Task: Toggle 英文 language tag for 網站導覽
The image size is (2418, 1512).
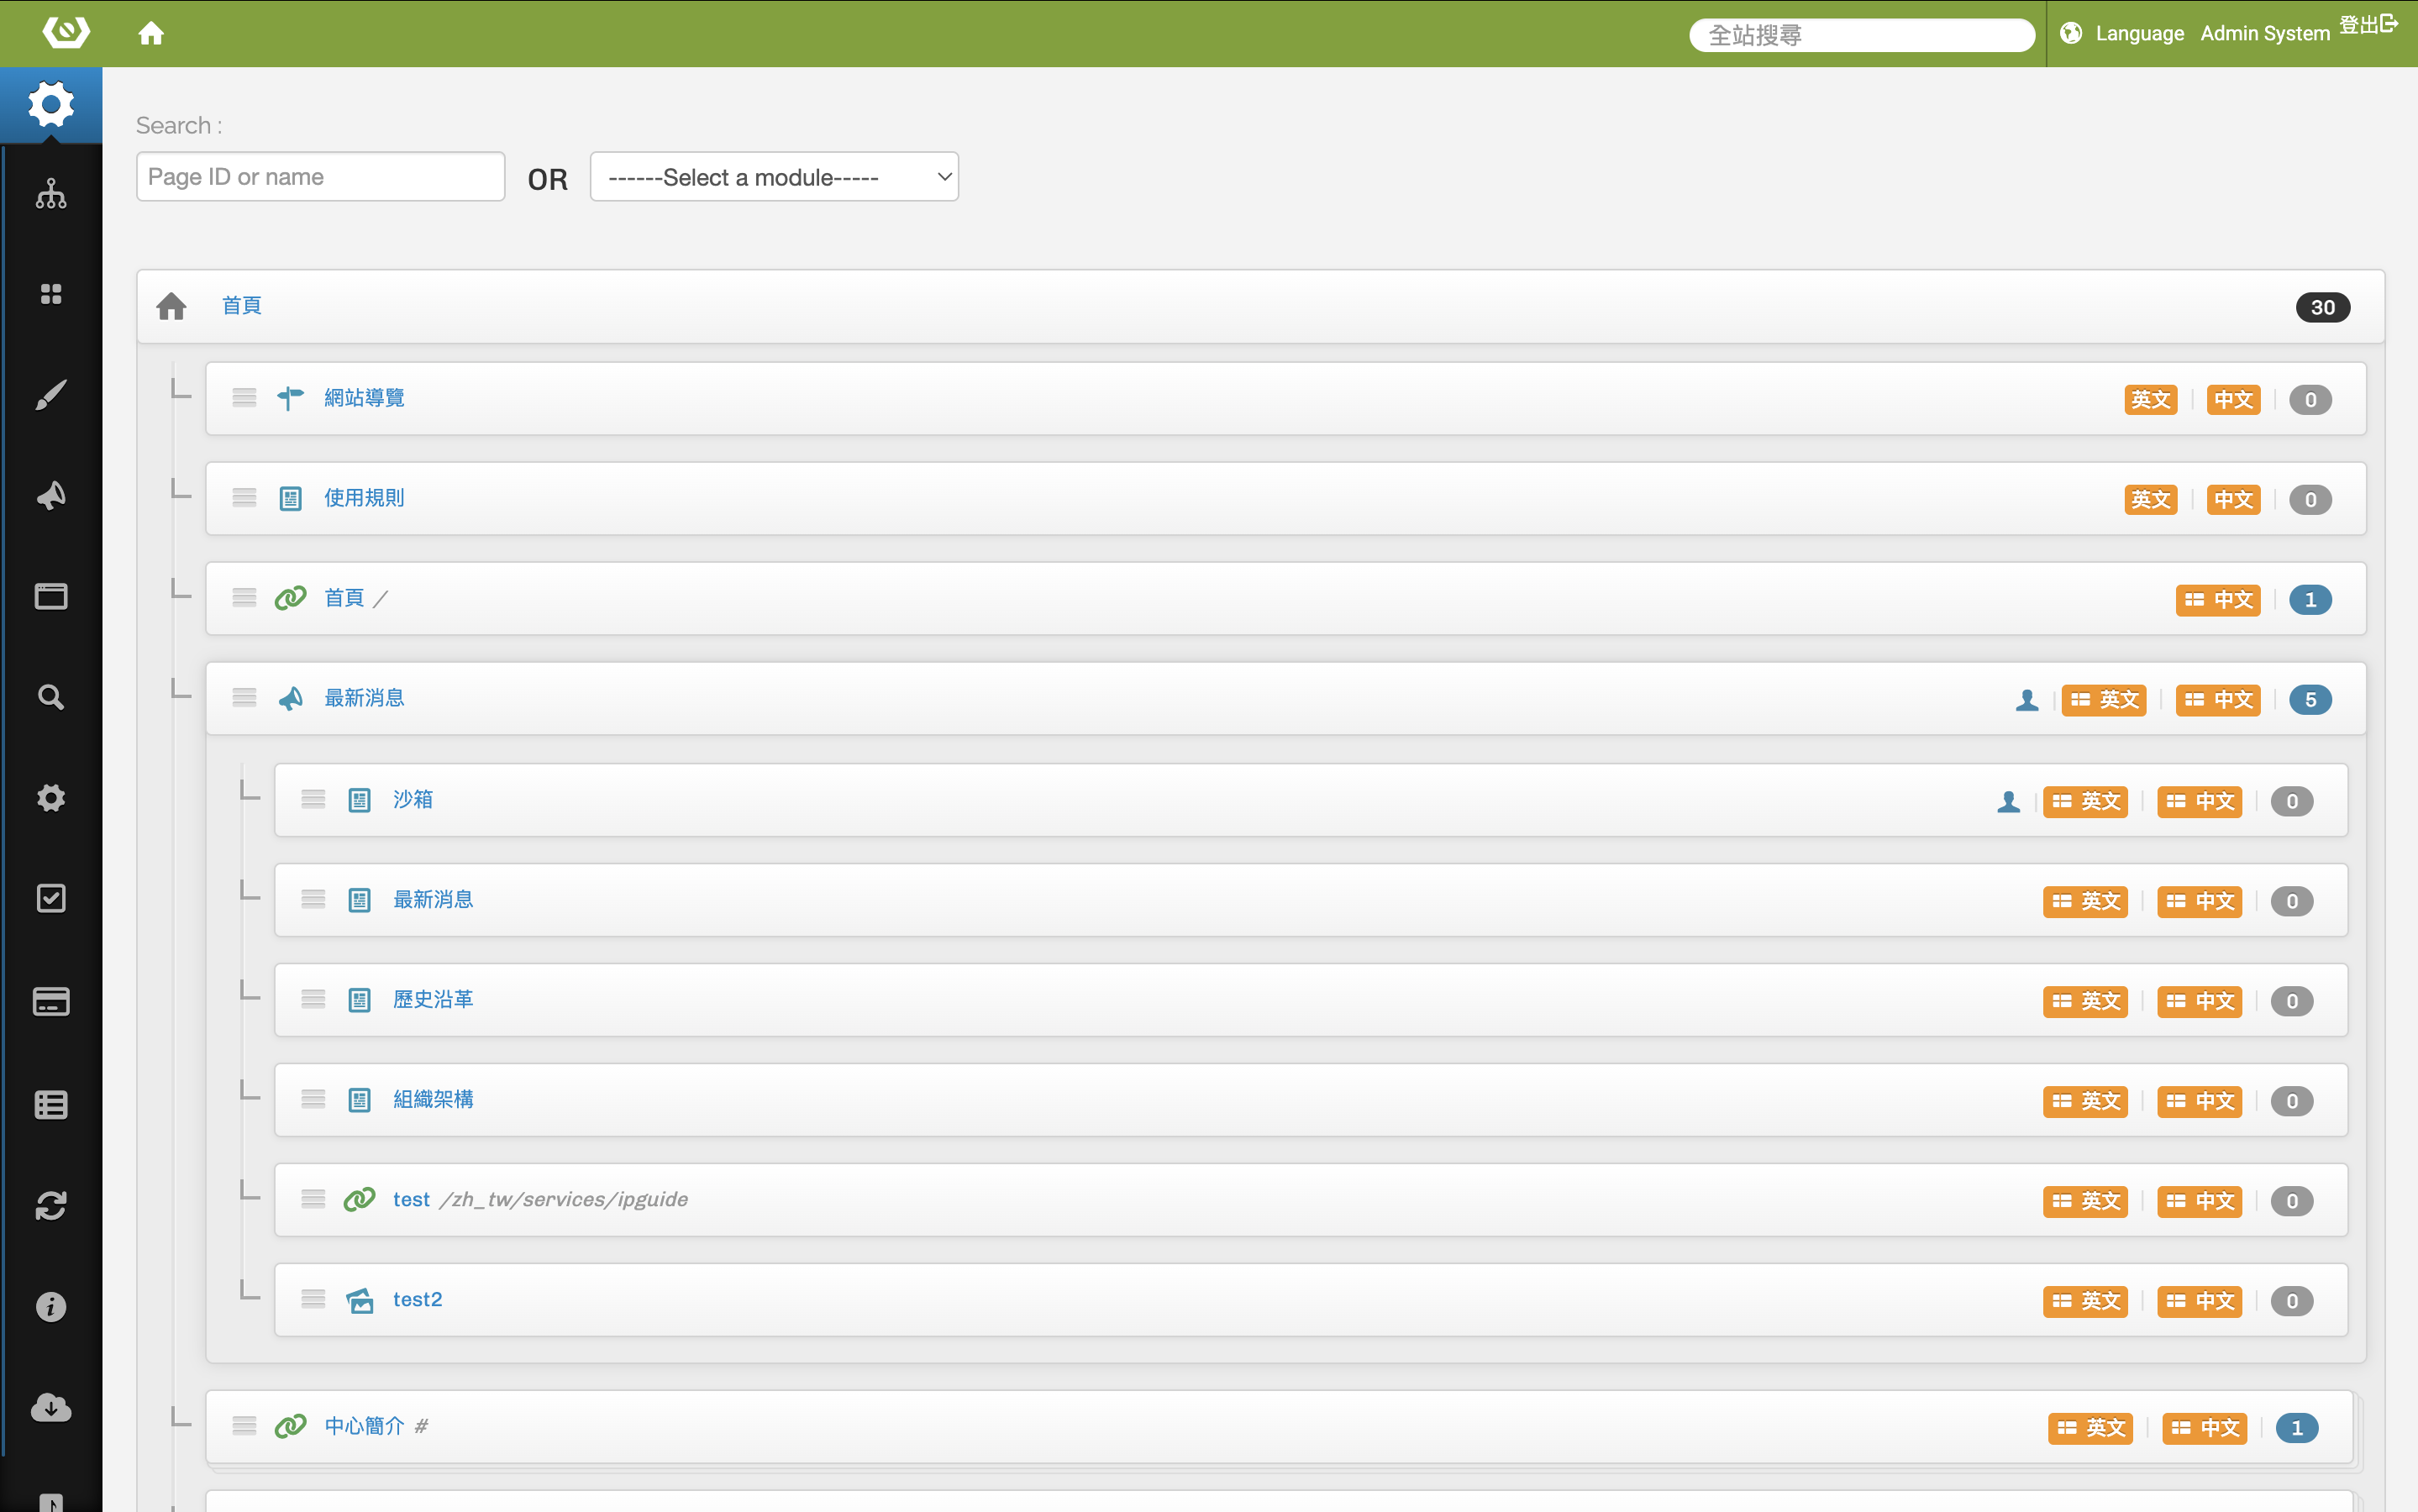Action: point(2150,400)
